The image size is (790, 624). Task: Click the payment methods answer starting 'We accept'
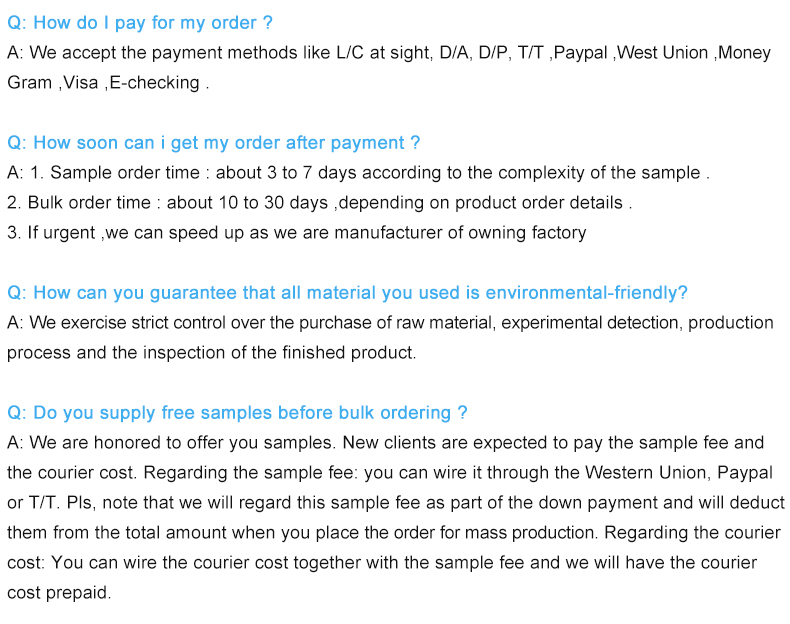pos(389,53)
